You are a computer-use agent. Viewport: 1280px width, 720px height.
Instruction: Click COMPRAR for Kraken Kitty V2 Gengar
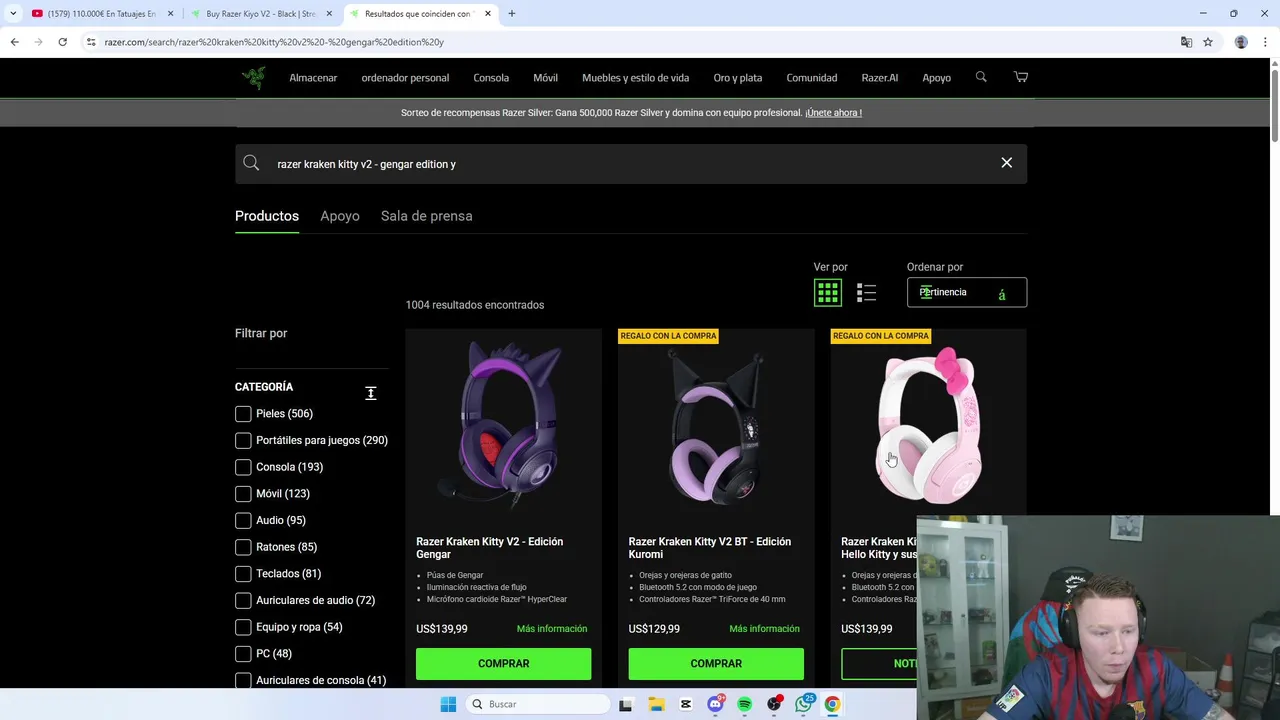pyautogui.click(x=503, y=664)
